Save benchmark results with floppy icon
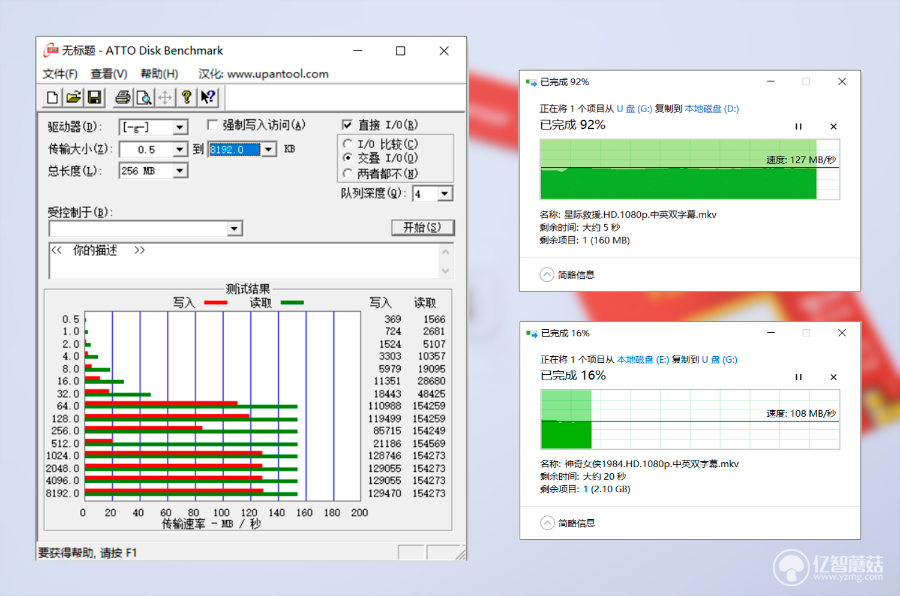 tap(94, 98)
